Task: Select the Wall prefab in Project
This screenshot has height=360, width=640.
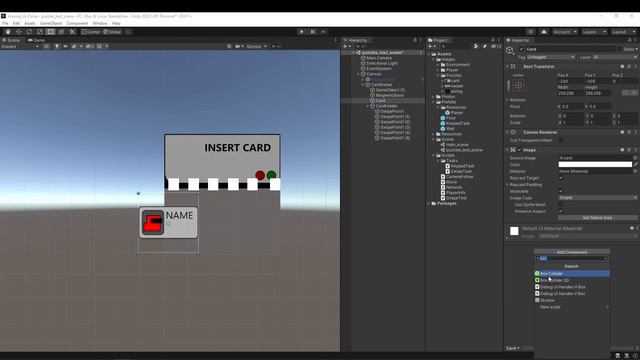Action: pos(450,128)
